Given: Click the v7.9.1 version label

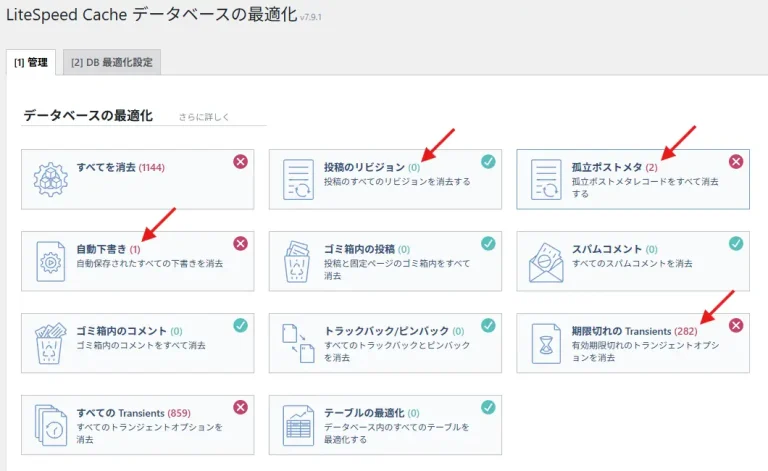Looking at the screenshot, I should click(311, 17).
